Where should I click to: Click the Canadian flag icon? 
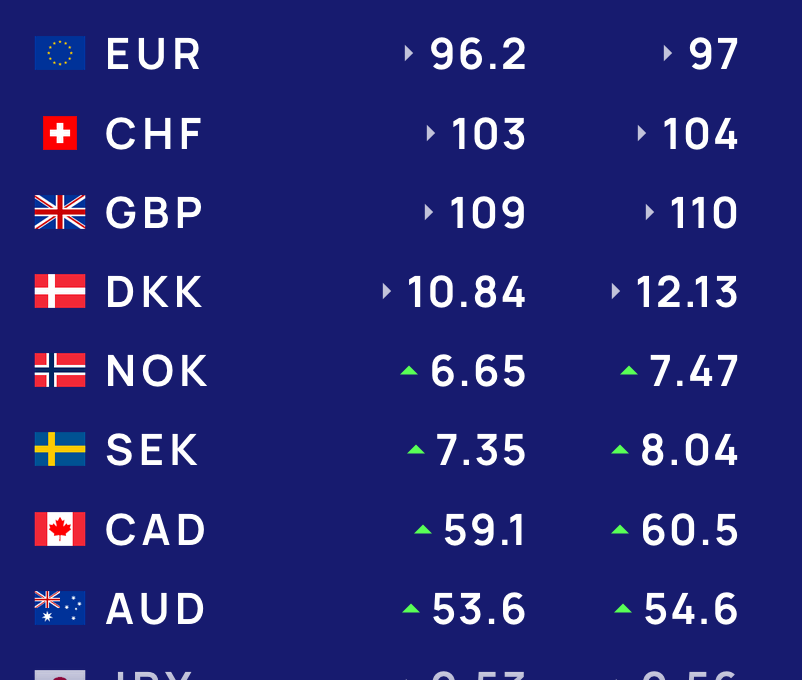coord(60,529)
